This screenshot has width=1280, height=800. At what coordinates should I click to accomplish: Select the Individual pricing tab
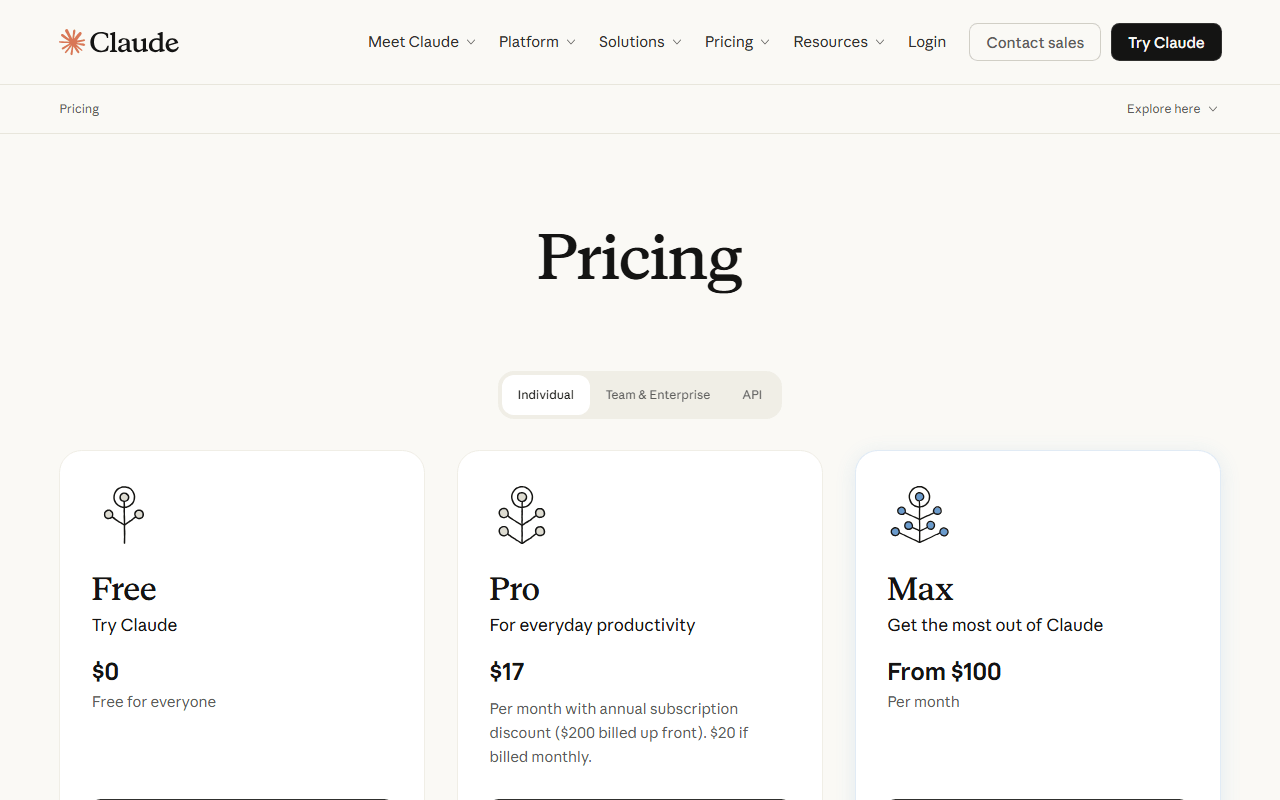546,395
